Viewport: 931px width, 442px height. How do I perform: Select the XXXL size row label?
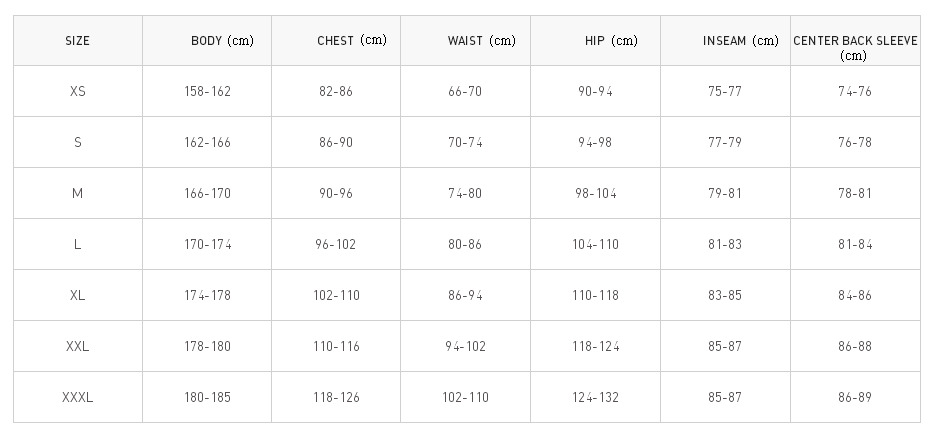[x=78, y=397]
